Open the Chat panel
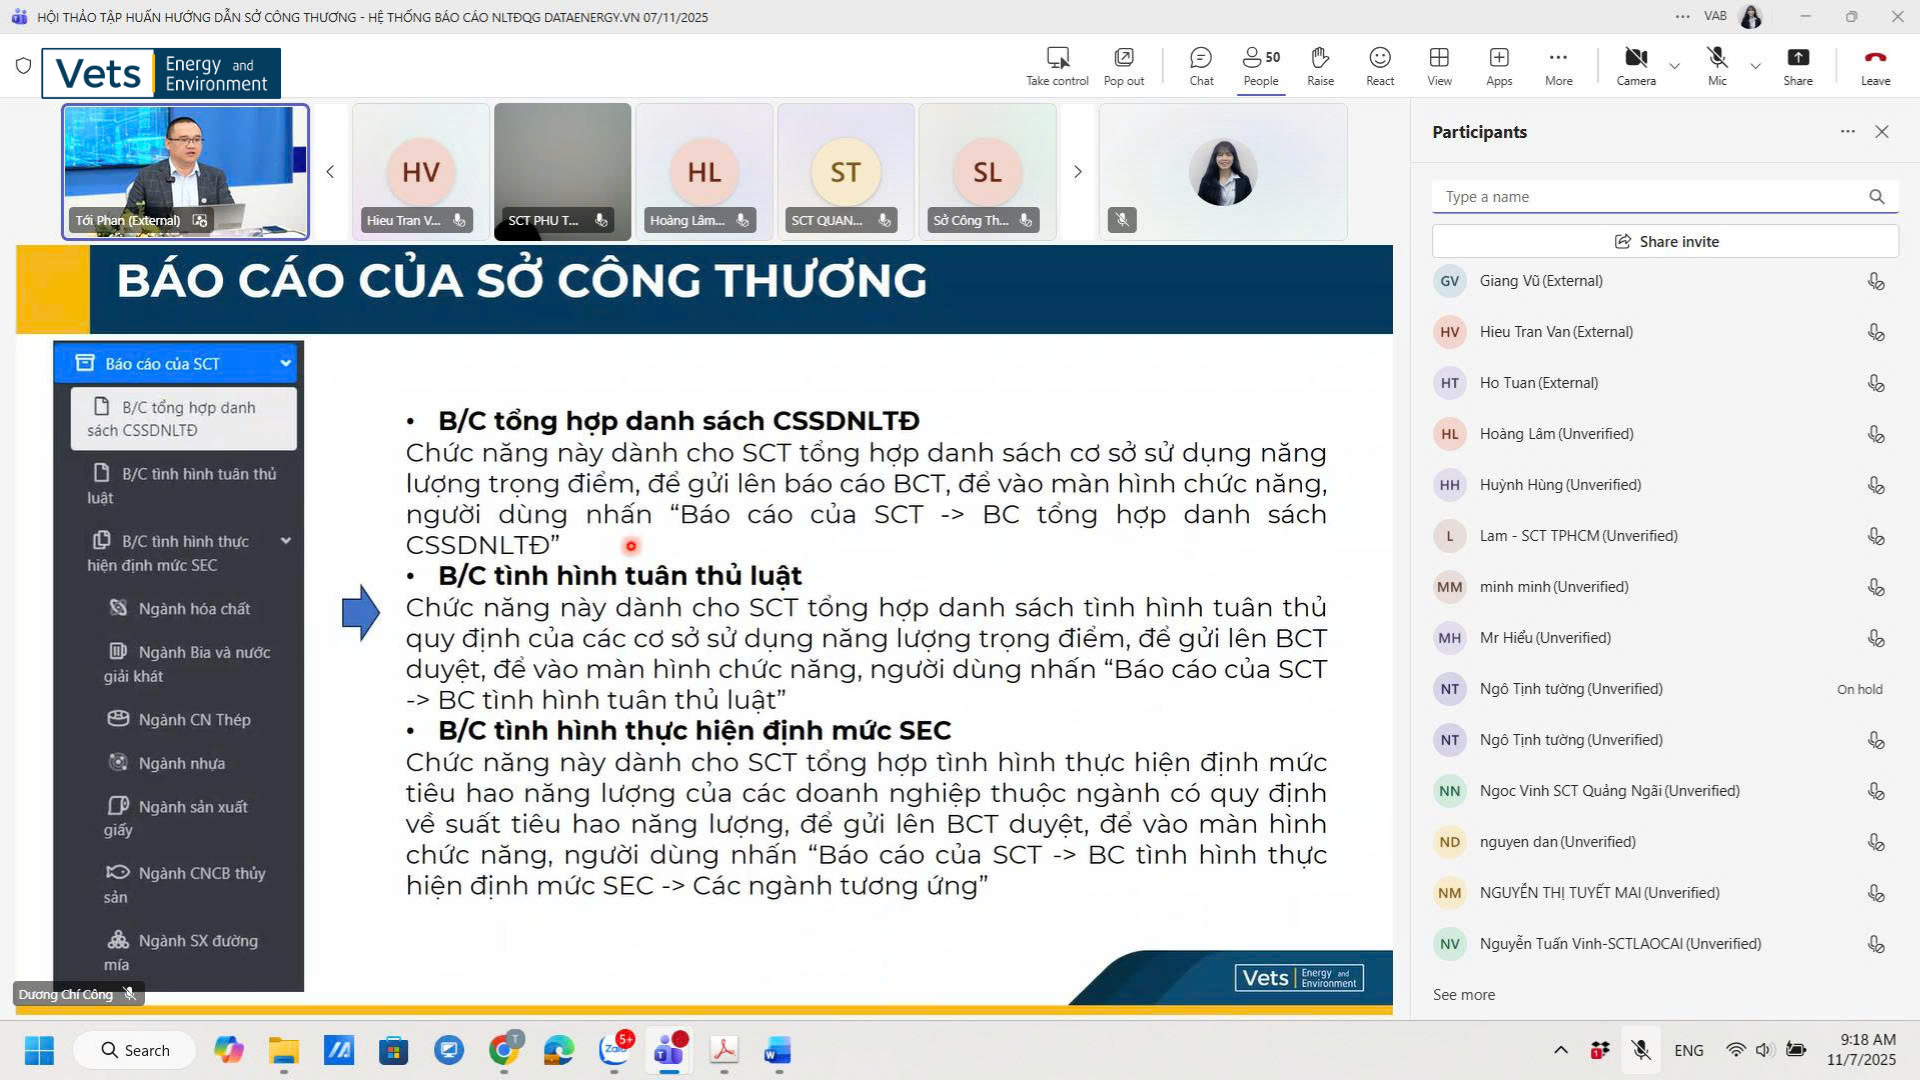1920x1080 pixels. pyautogui.click(x=1200, y=67)
